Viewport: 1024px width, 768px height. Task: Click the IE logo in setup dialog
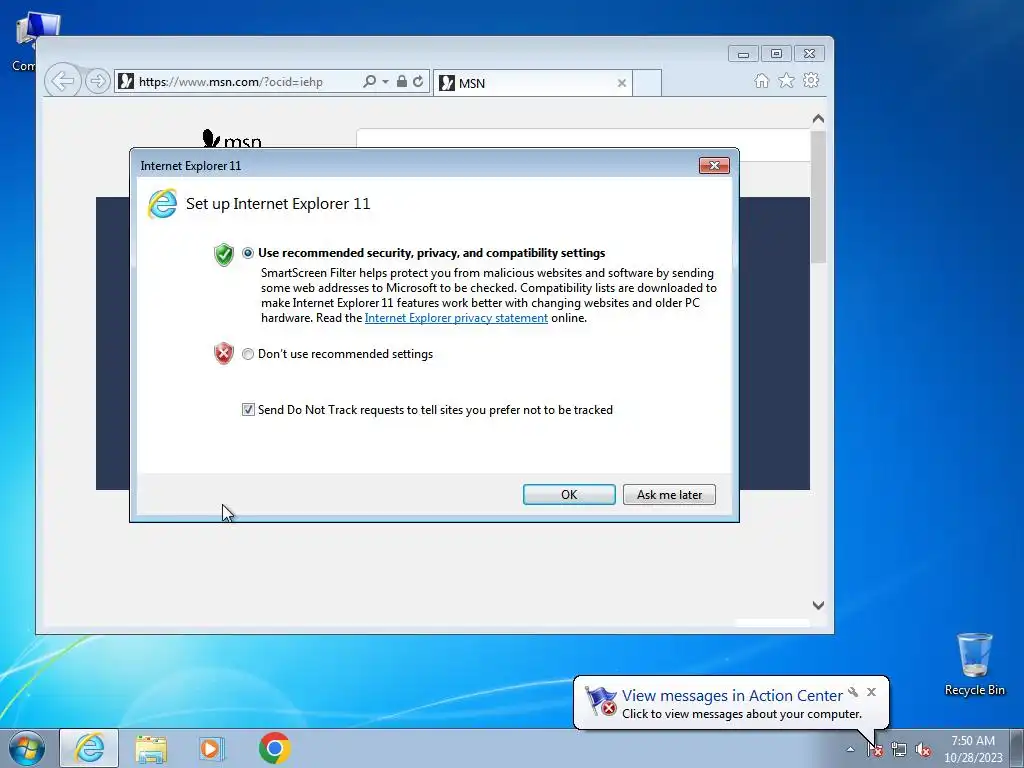pyautogui.click(x=162, y=204)
